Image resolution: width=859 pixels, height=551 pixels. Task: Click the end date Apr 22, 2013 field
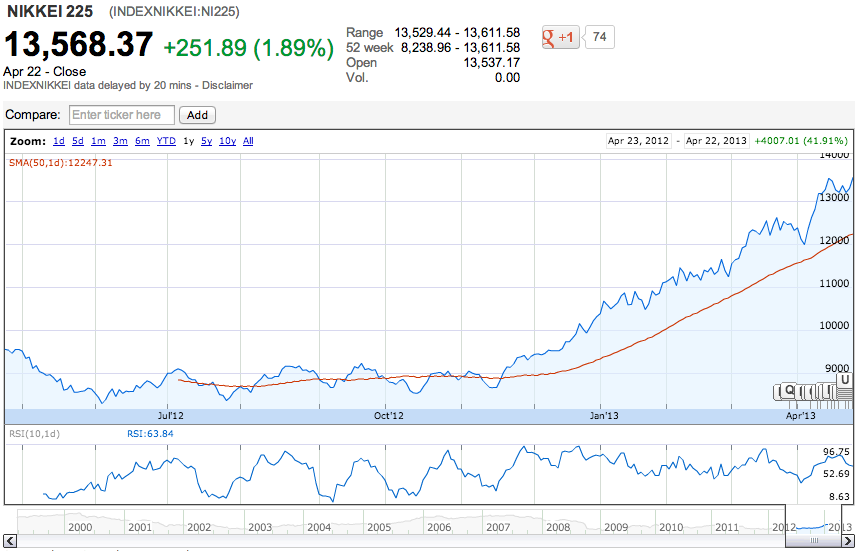pyautogui.click(x=716, y=141)
